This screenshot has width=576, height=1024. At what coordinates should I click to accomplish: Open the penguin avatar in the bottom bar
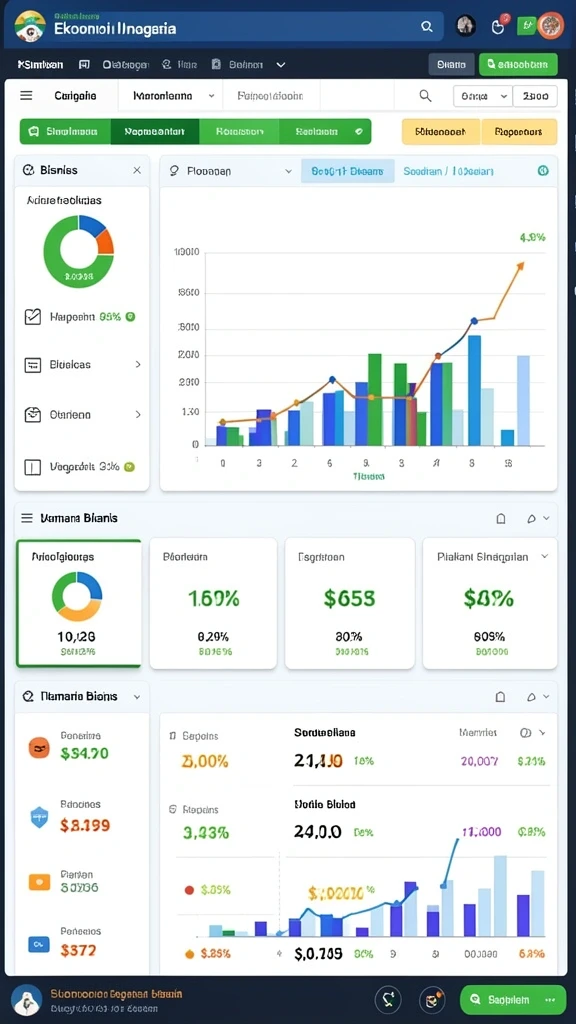pos(27,1000)
